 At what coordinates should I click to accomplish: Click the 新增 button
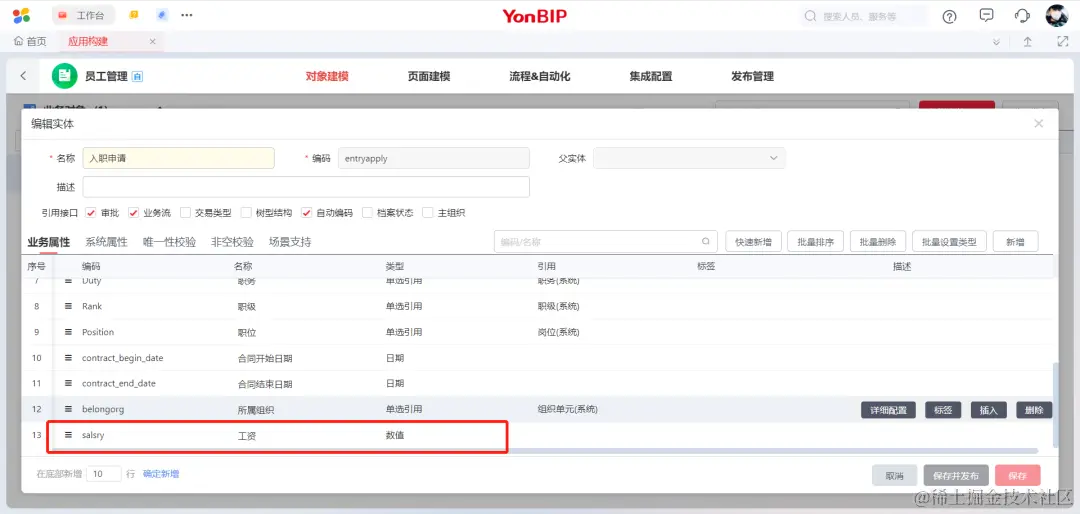1015,242
